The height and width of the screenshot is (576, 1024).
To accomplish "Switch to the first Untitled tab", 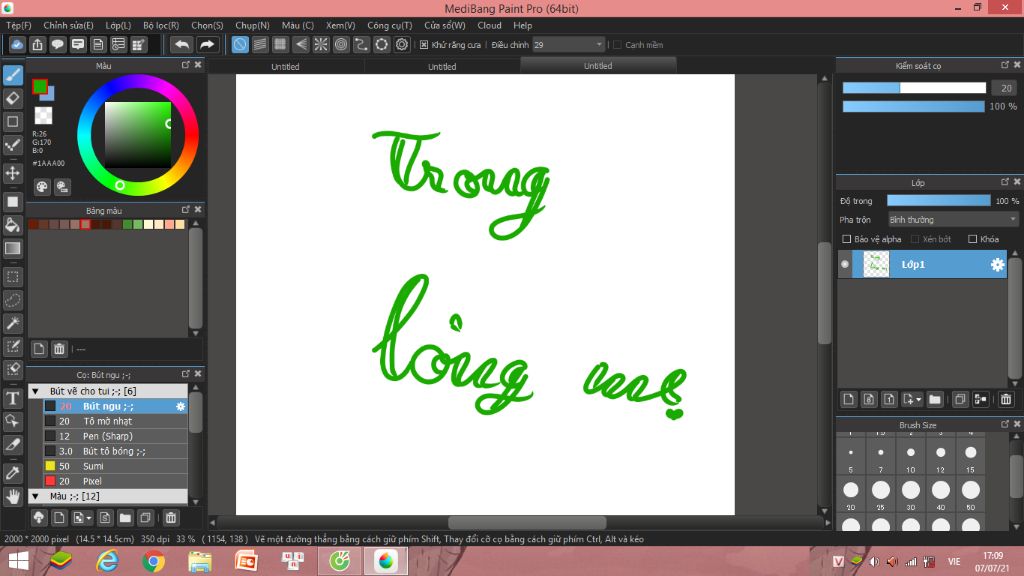I will coord(285,66).
